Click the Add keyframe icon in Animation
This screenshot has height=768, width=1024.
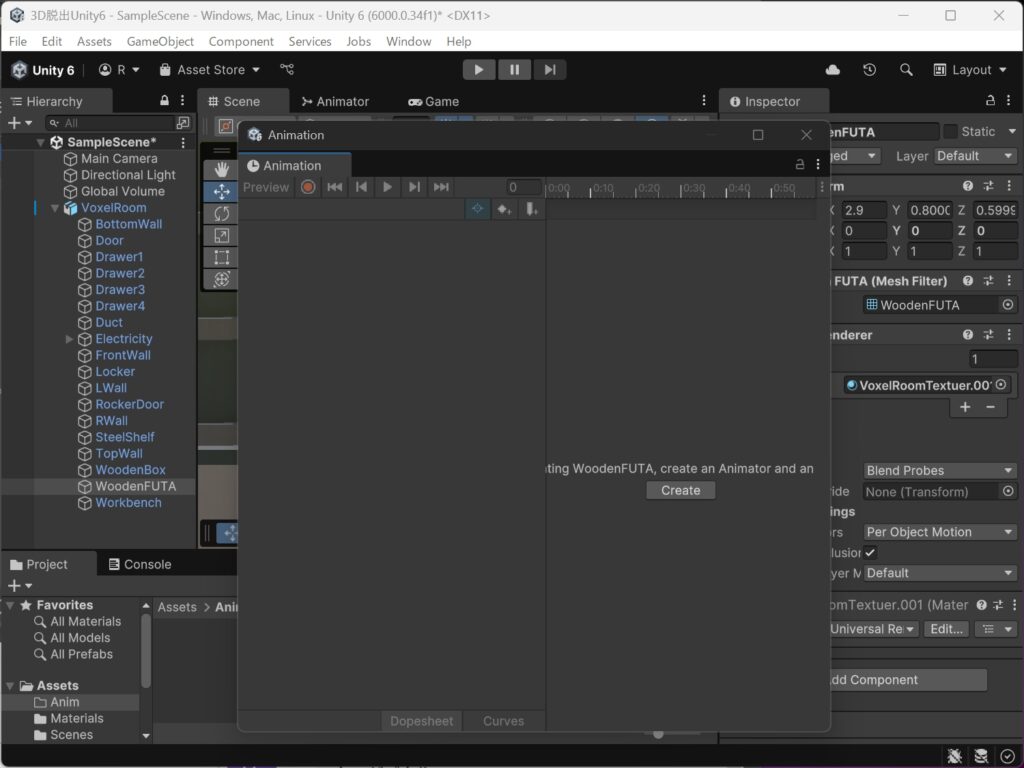(504, 209)
